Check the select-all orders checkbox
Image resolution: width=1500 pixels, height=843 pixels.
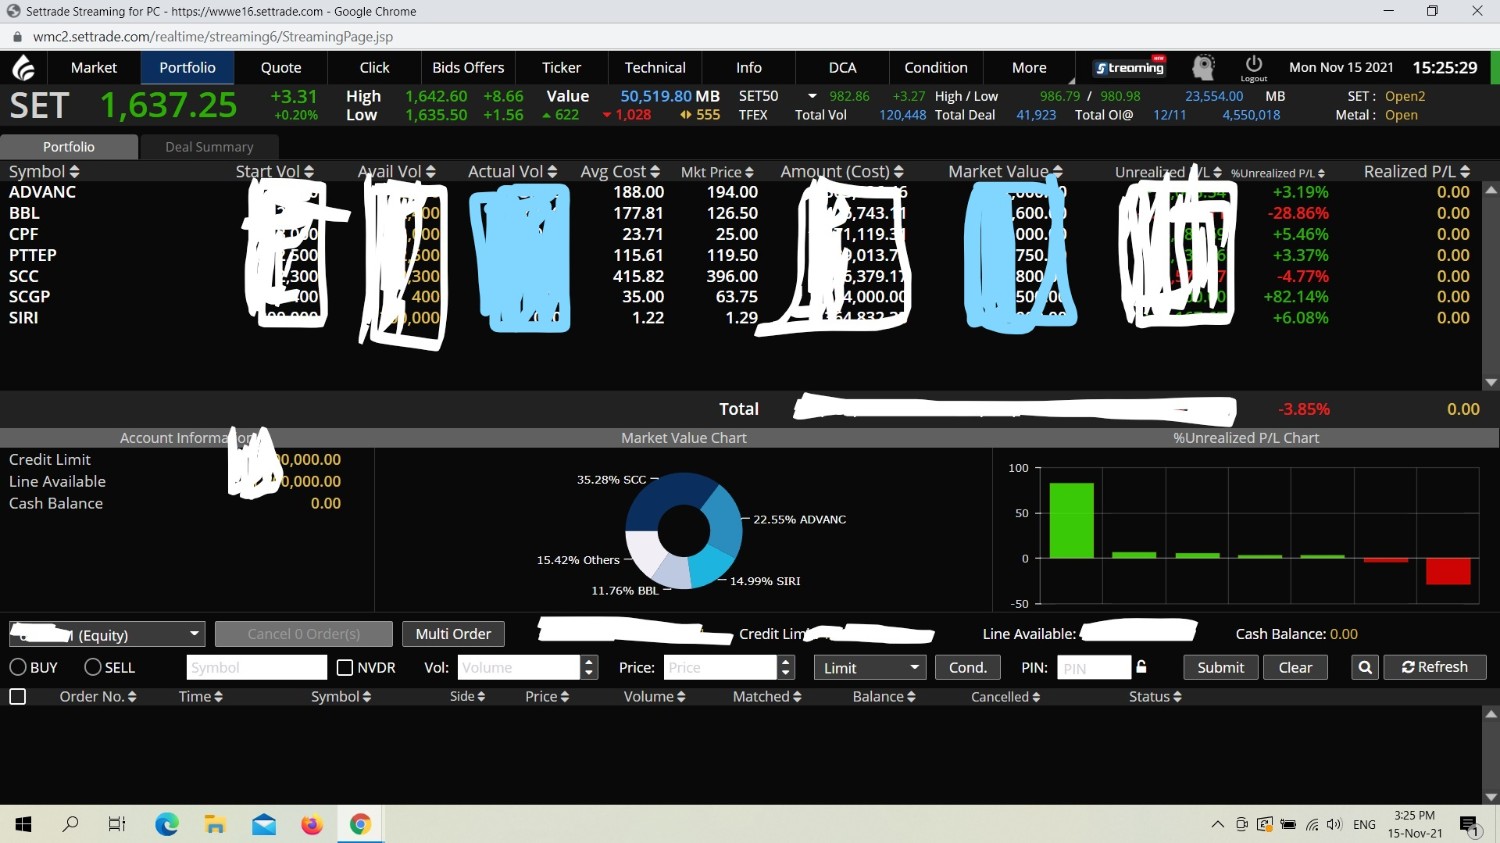(x=17, y=696)
